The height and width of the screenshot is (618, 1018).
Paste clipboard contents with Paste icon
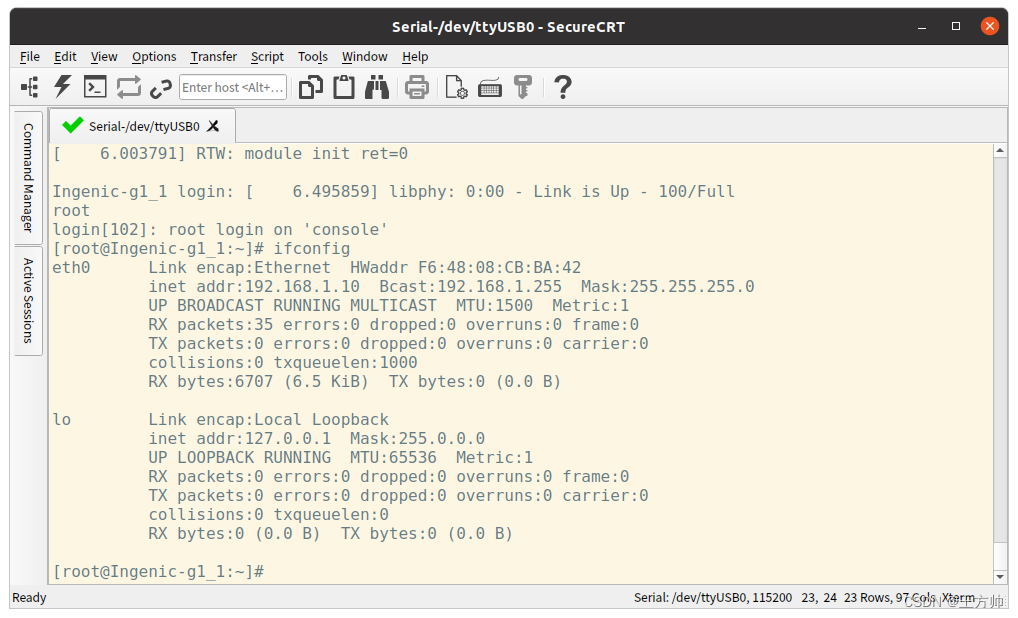click(342, 87)
